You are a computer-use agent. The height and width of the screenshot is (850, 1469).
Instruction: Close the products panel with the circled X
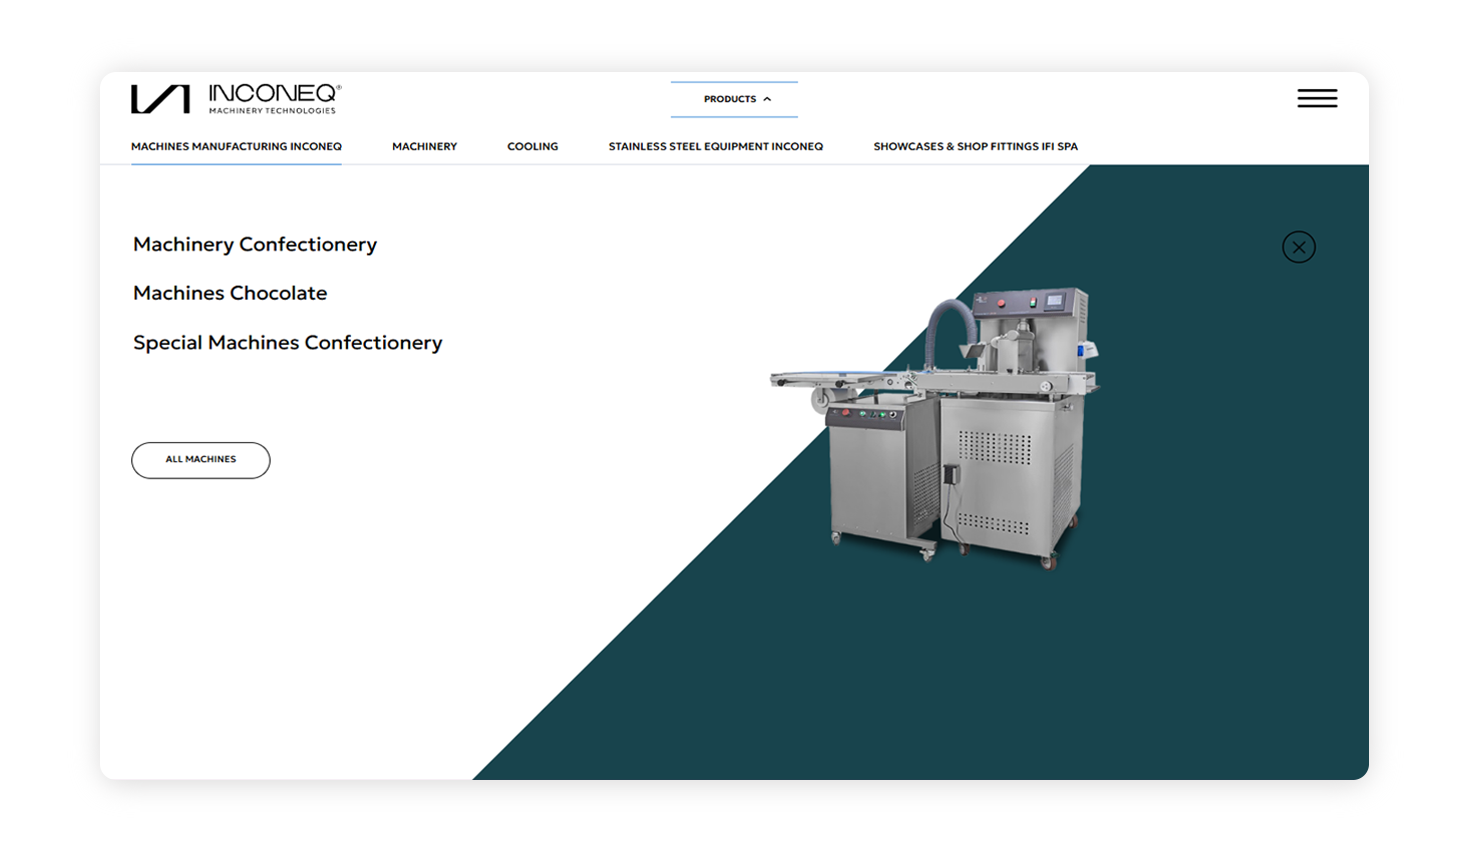click(x=1298, y=247)
